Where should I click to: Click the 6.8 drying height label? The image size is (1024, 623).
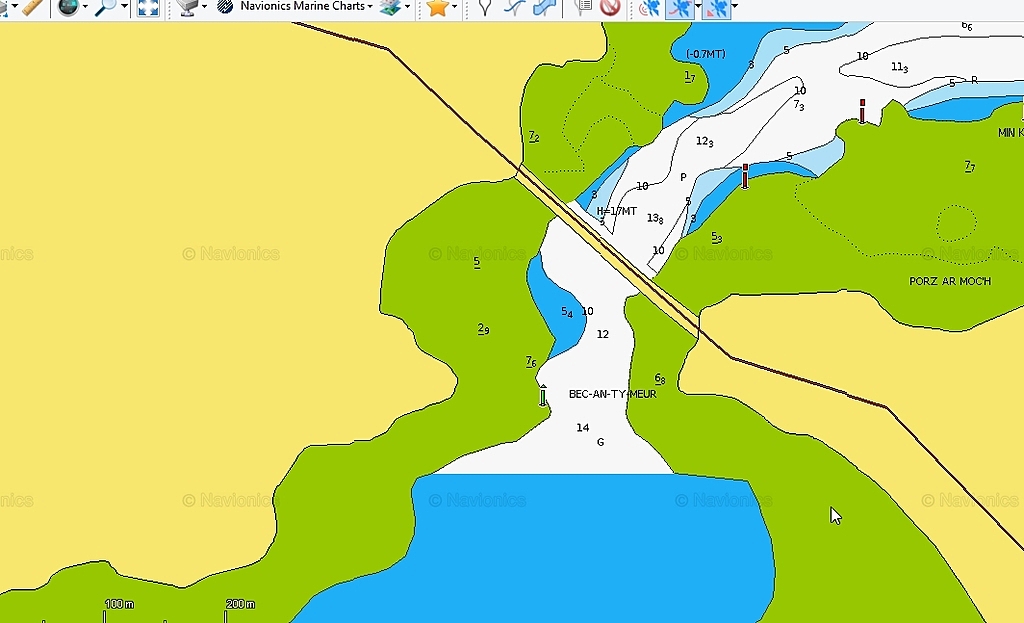coord(660,379)
